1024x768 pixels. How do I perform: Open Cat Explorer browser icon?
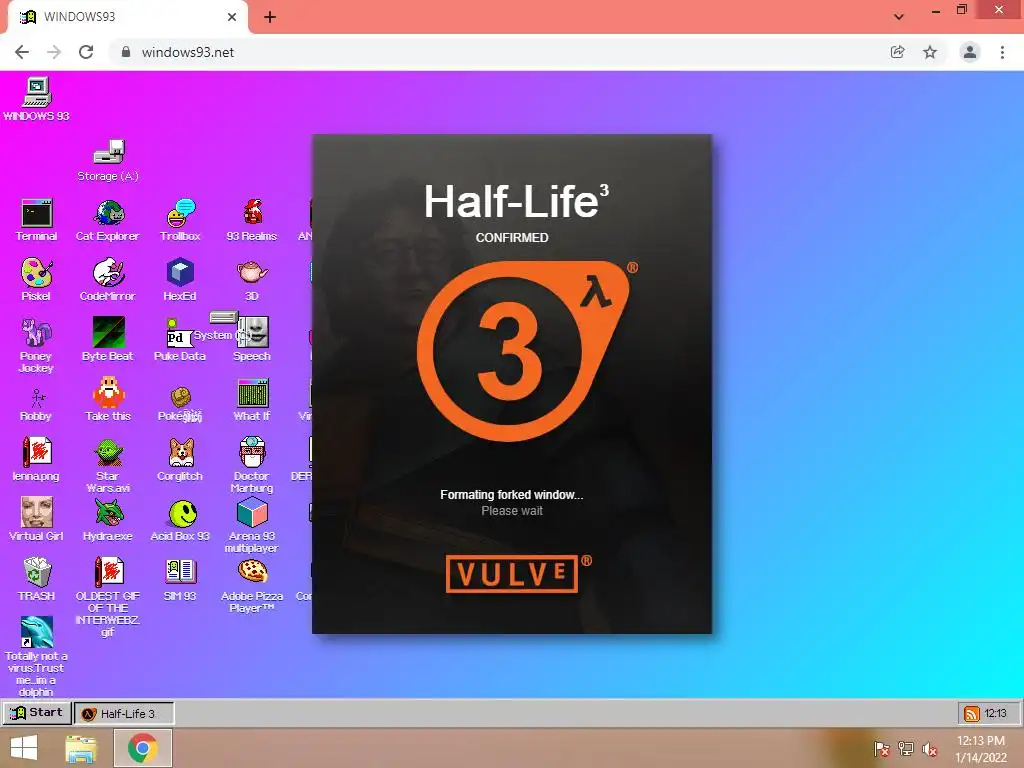coord(108,220)
